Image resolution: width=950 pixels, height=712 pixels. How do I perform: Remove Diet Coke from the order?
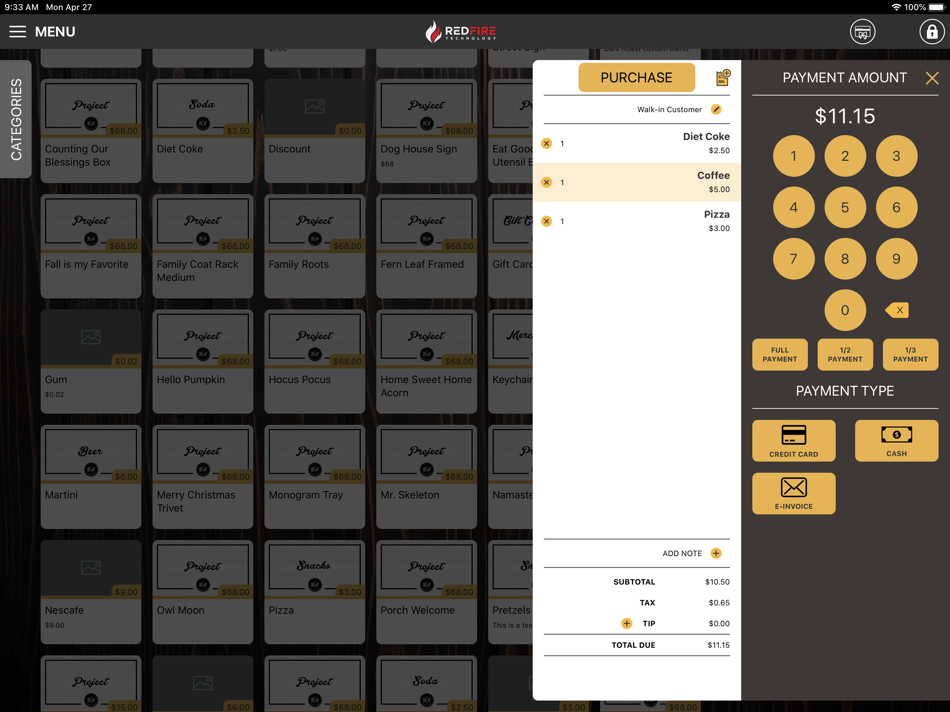tap(546, 144)
